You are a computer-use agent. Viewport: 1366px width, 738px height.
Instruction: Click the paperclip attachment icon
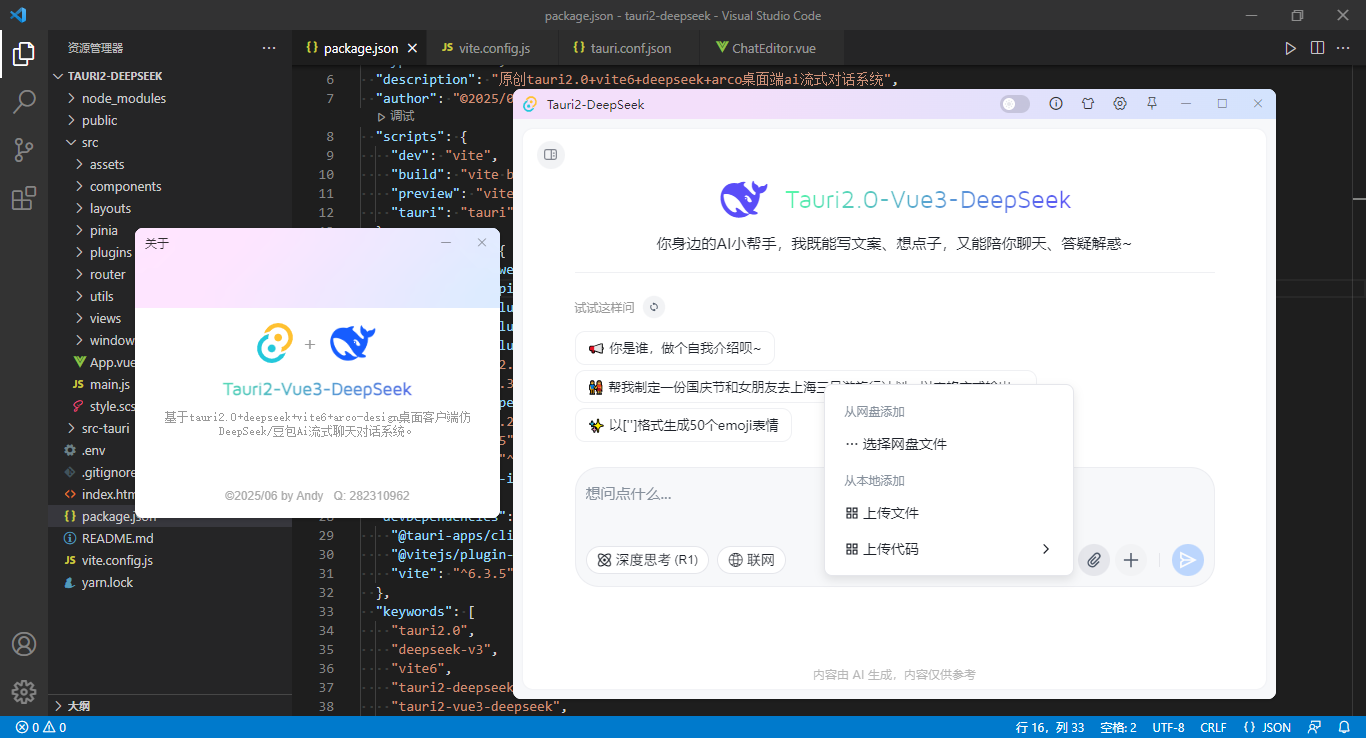(x=1094, y=560)
